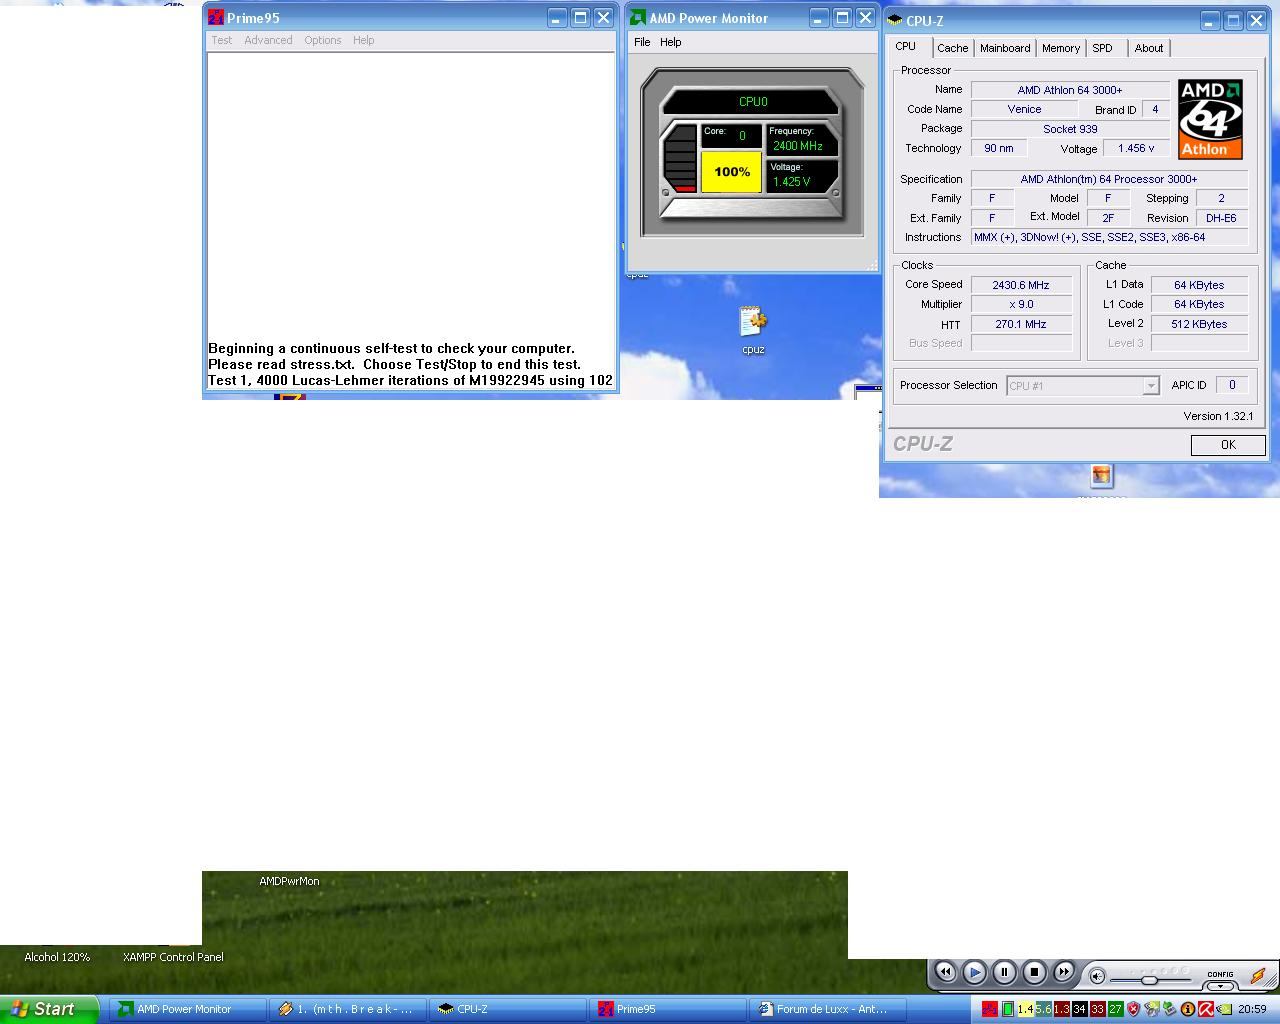Open the red Prime95 tray icon
This screenshot has height=1024, width=1280.
pyautogui.click(x=990, y=1009)
